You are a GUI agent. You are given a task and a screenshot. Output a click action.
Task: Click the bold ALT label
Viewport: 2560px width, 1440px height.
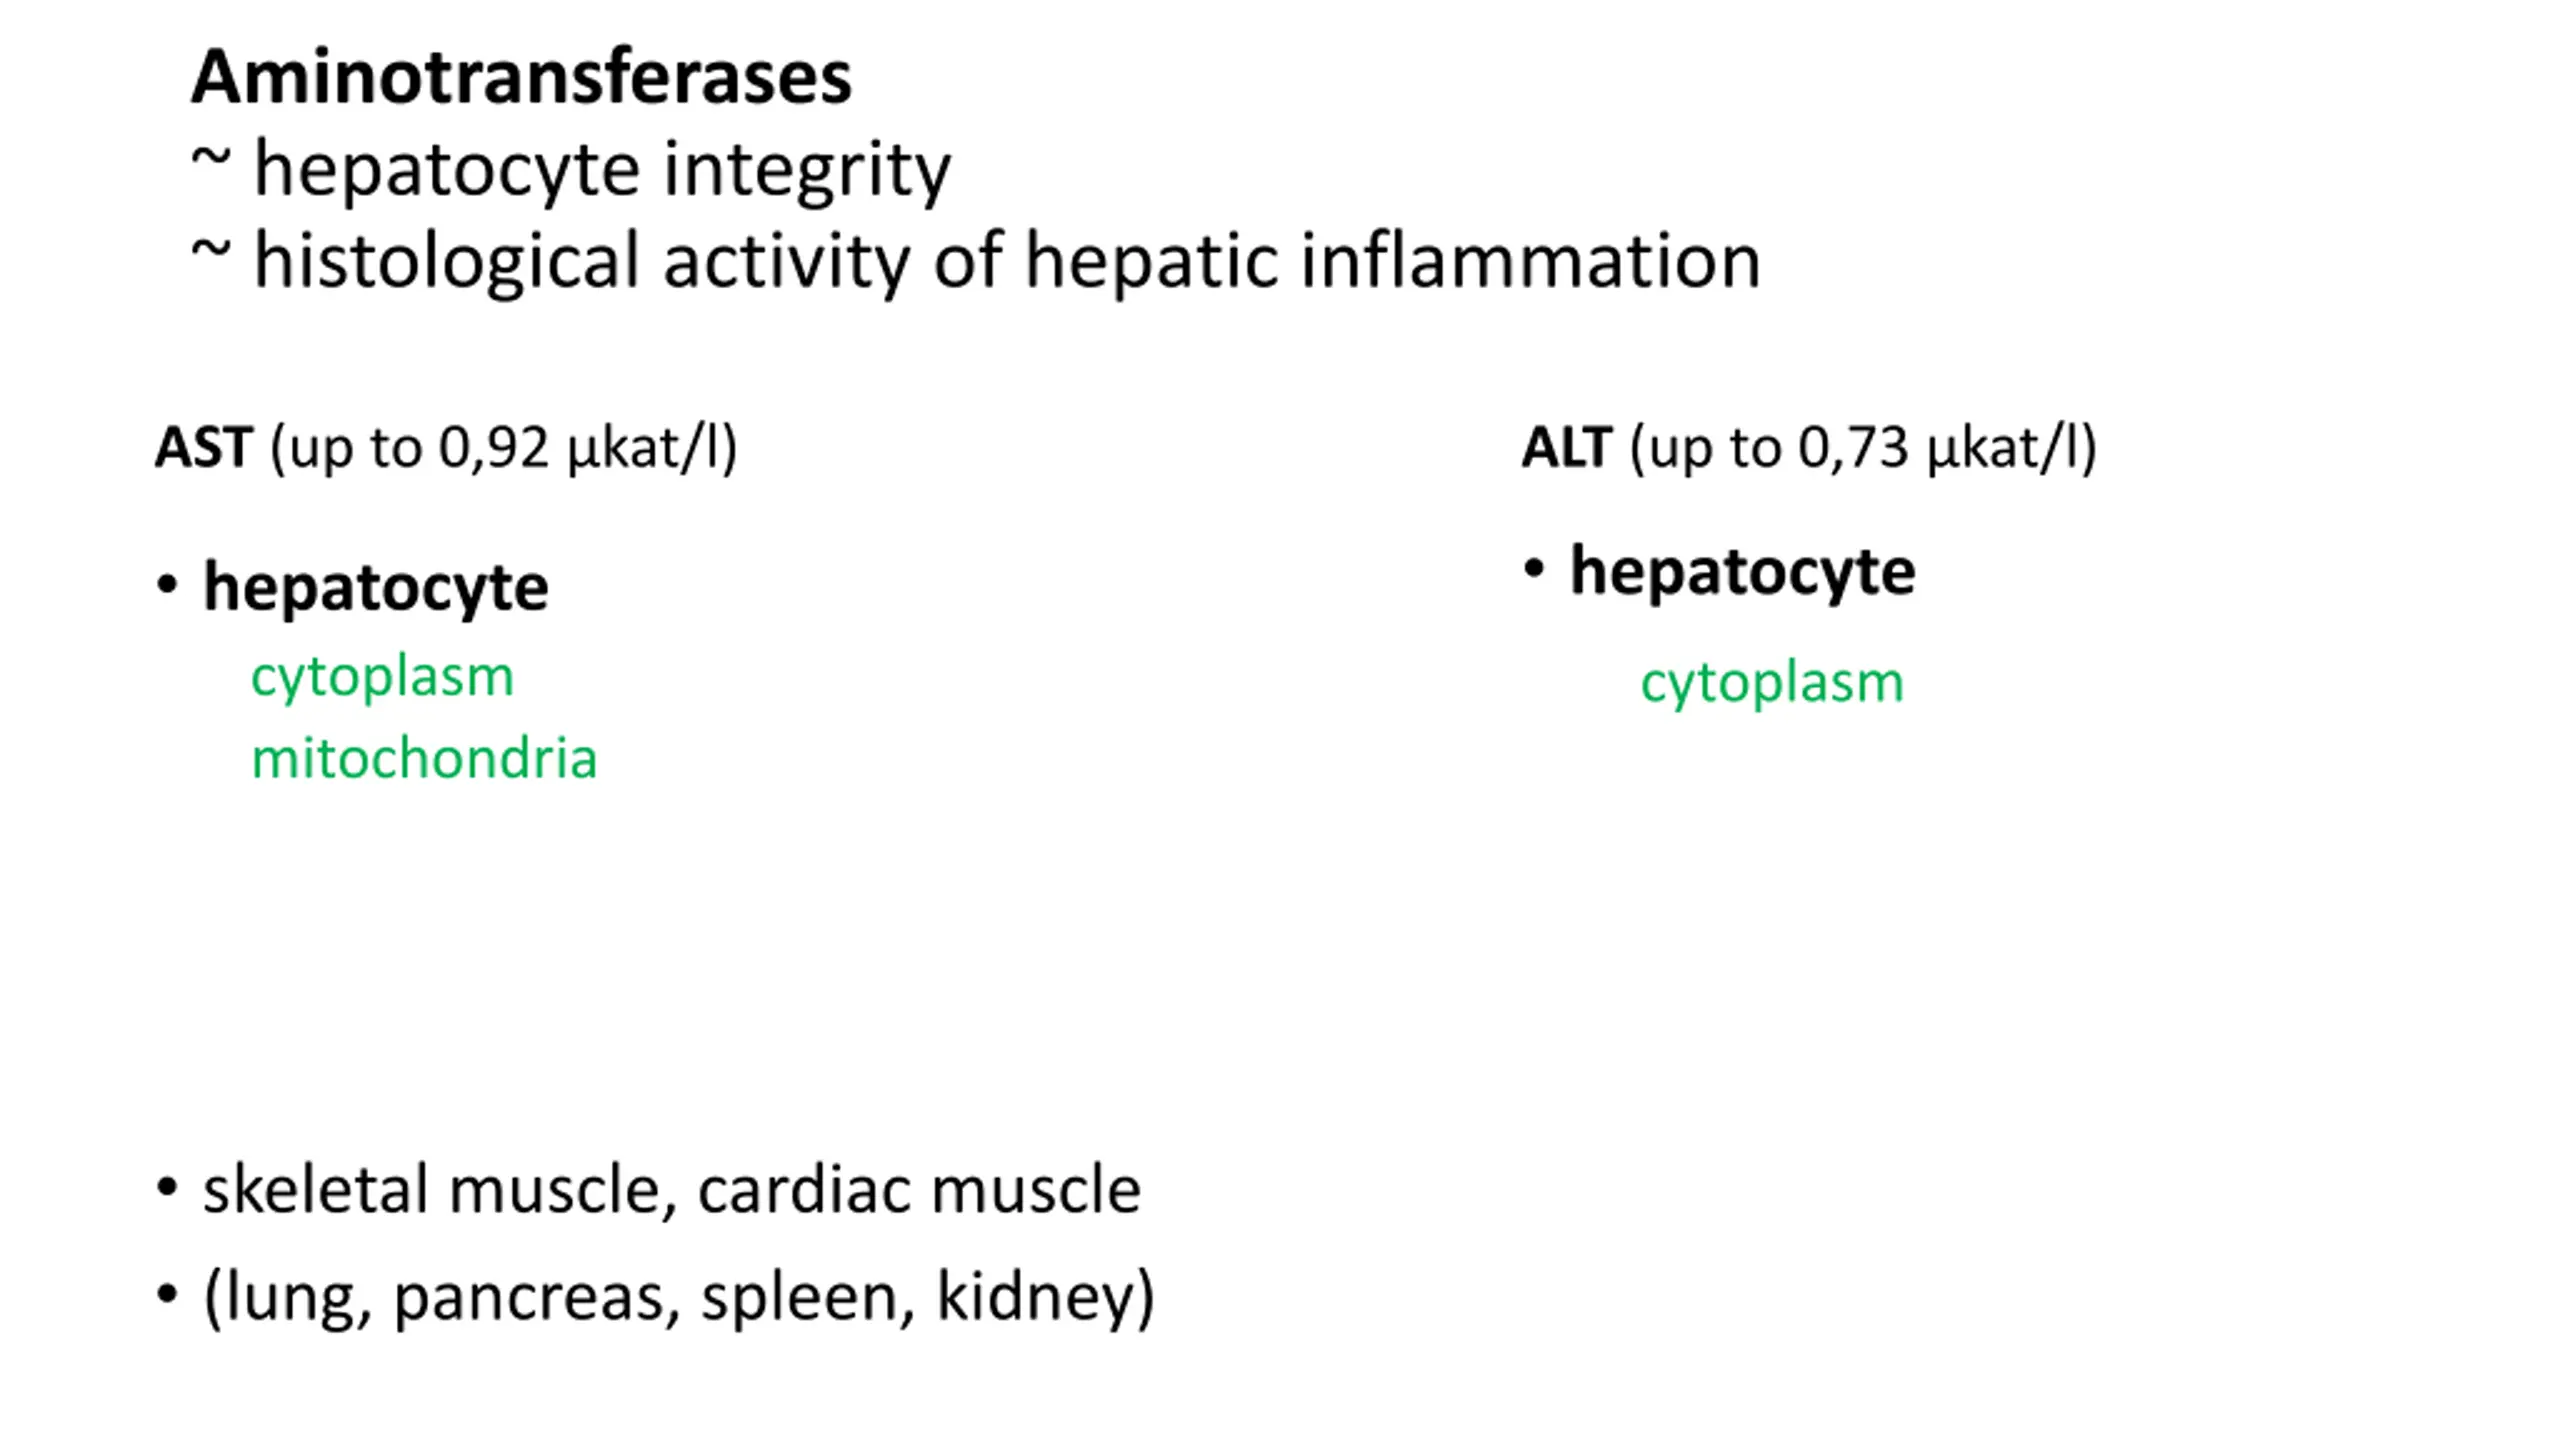(x=1566, y=447)
